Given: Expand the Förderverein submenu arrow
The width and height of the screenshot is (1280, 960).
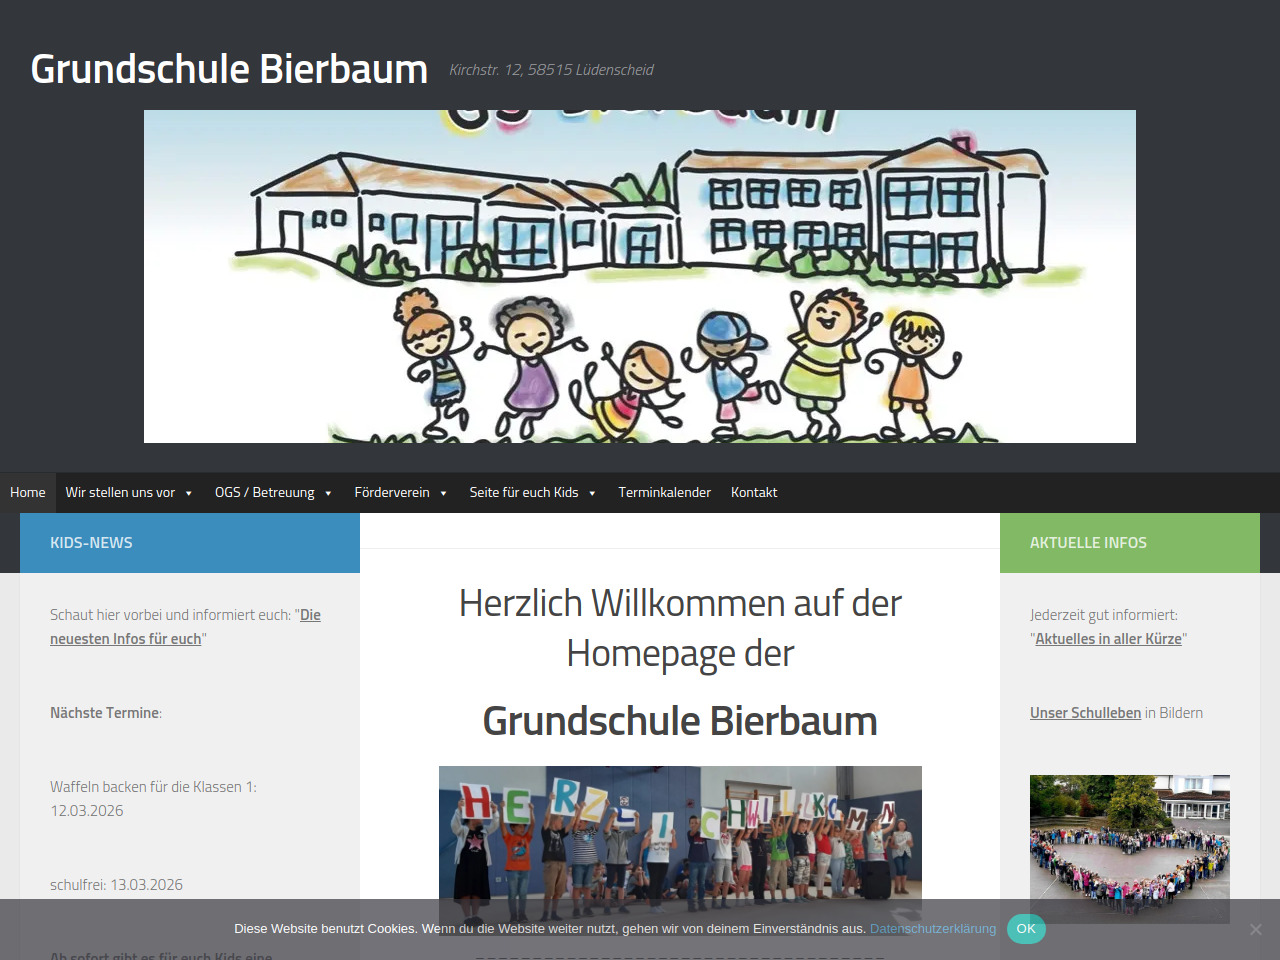Looking at the screenshot, I should pyautogui.click(x=443, y=493).
